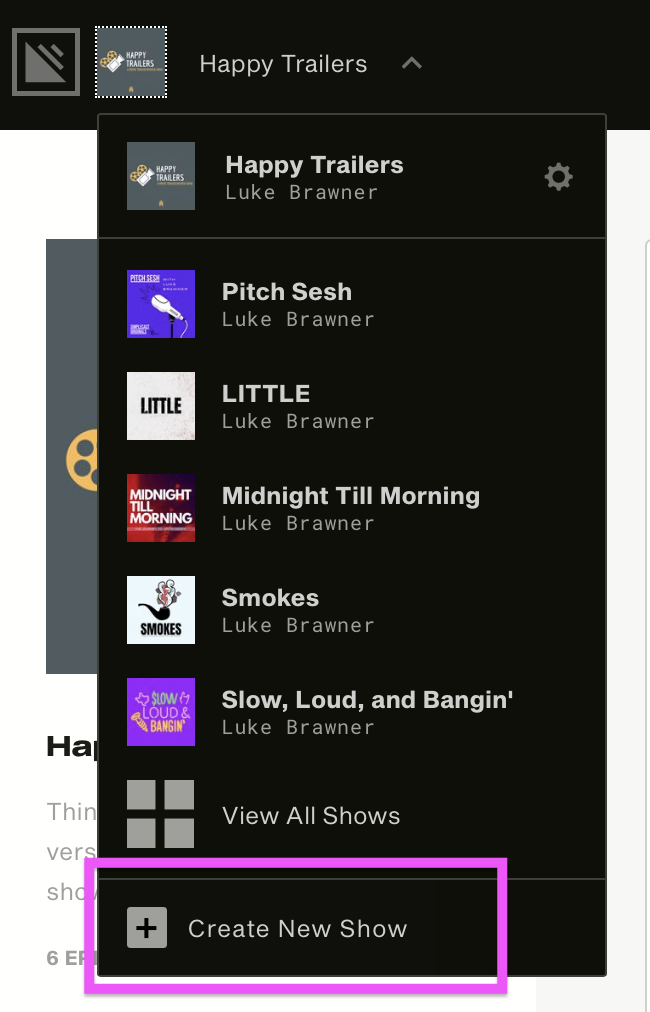
Task: Click the Midnight Till Morning artwork
Action: point(161,508)
